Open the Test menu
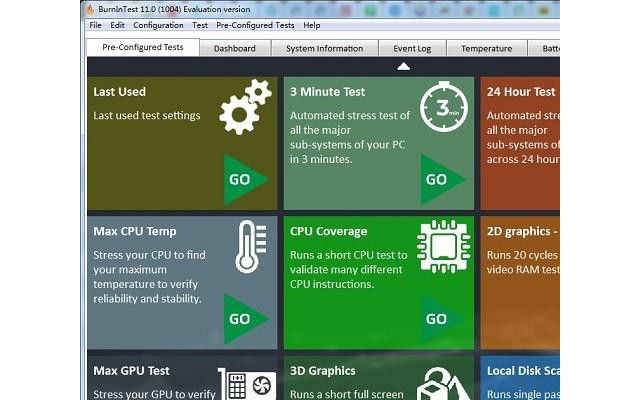Image resolution: width=640 pixels, height=400 pixels. 200,25
